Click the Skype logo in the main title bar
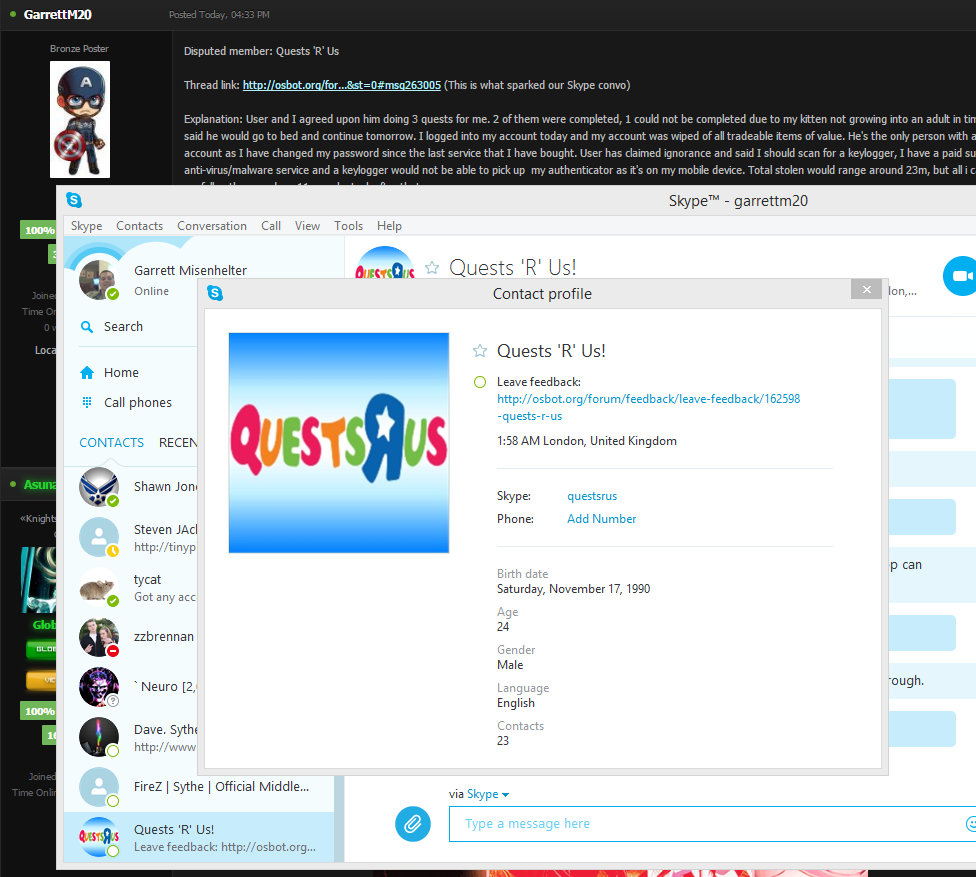Viewport: 976px width, 877px height. pyautogui.click(x=74, y=200)
